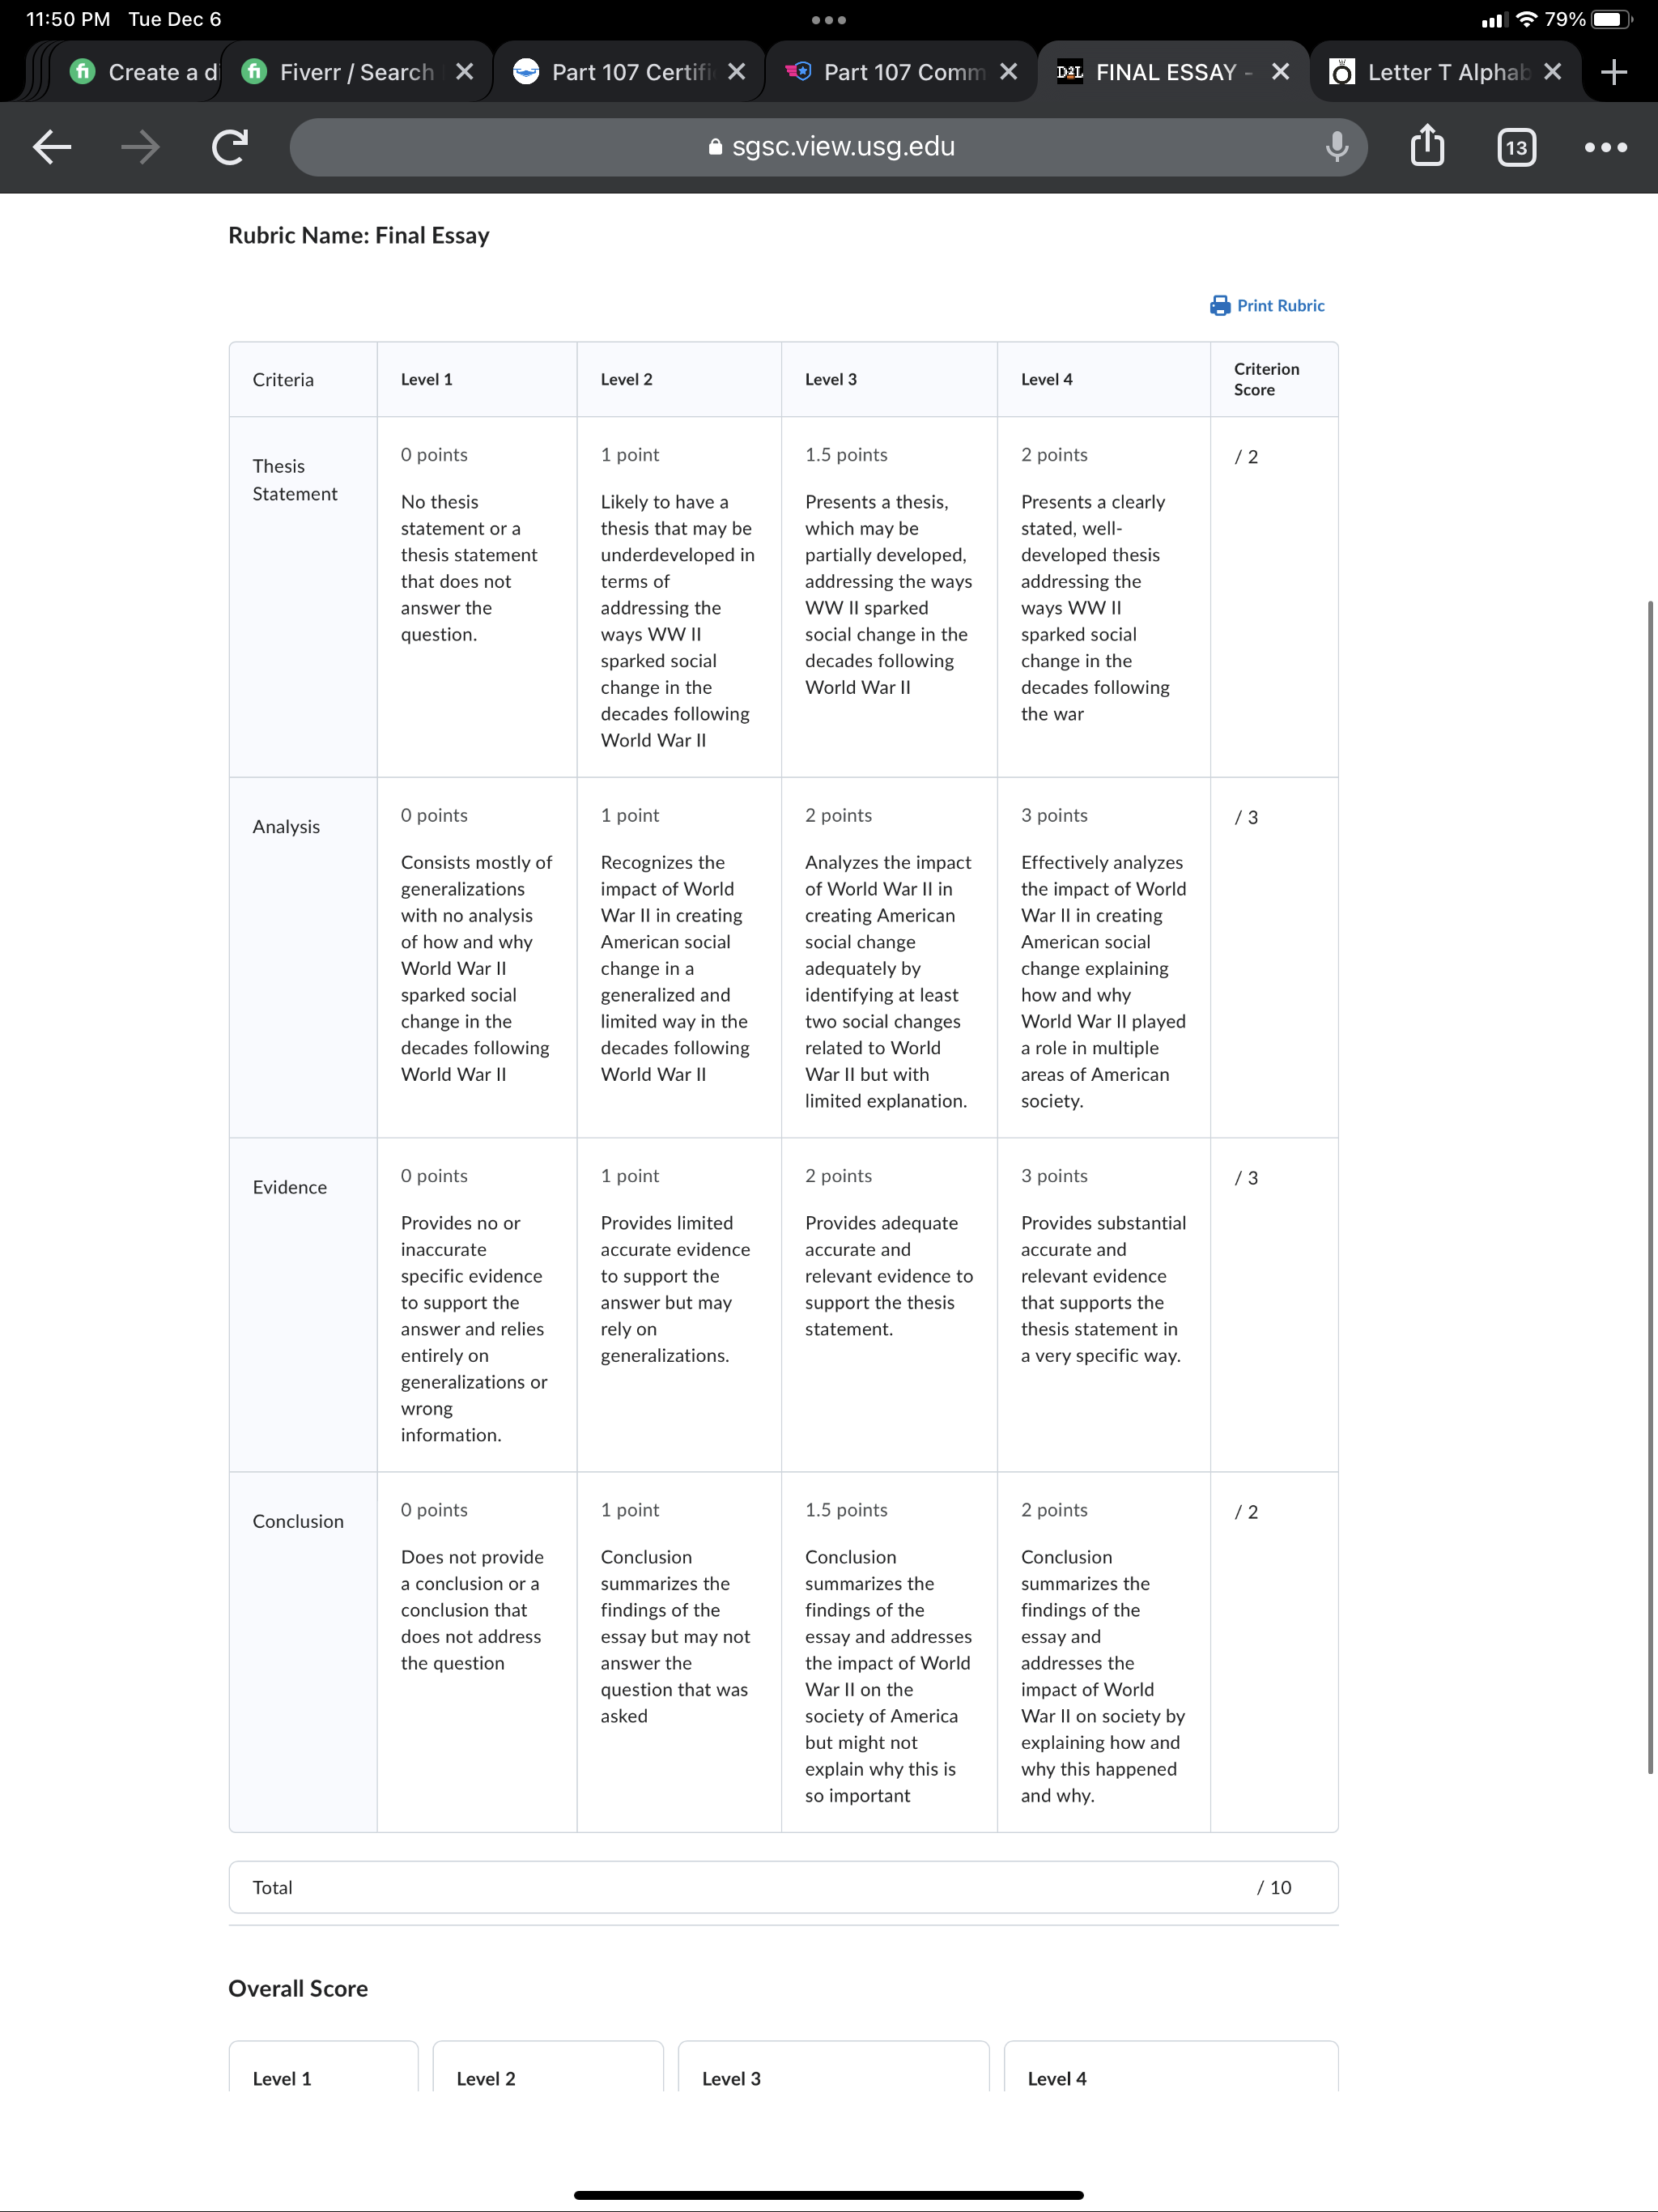
Task: Close the FINAL ESSAY tab
Action: [x=1280, y=72]
